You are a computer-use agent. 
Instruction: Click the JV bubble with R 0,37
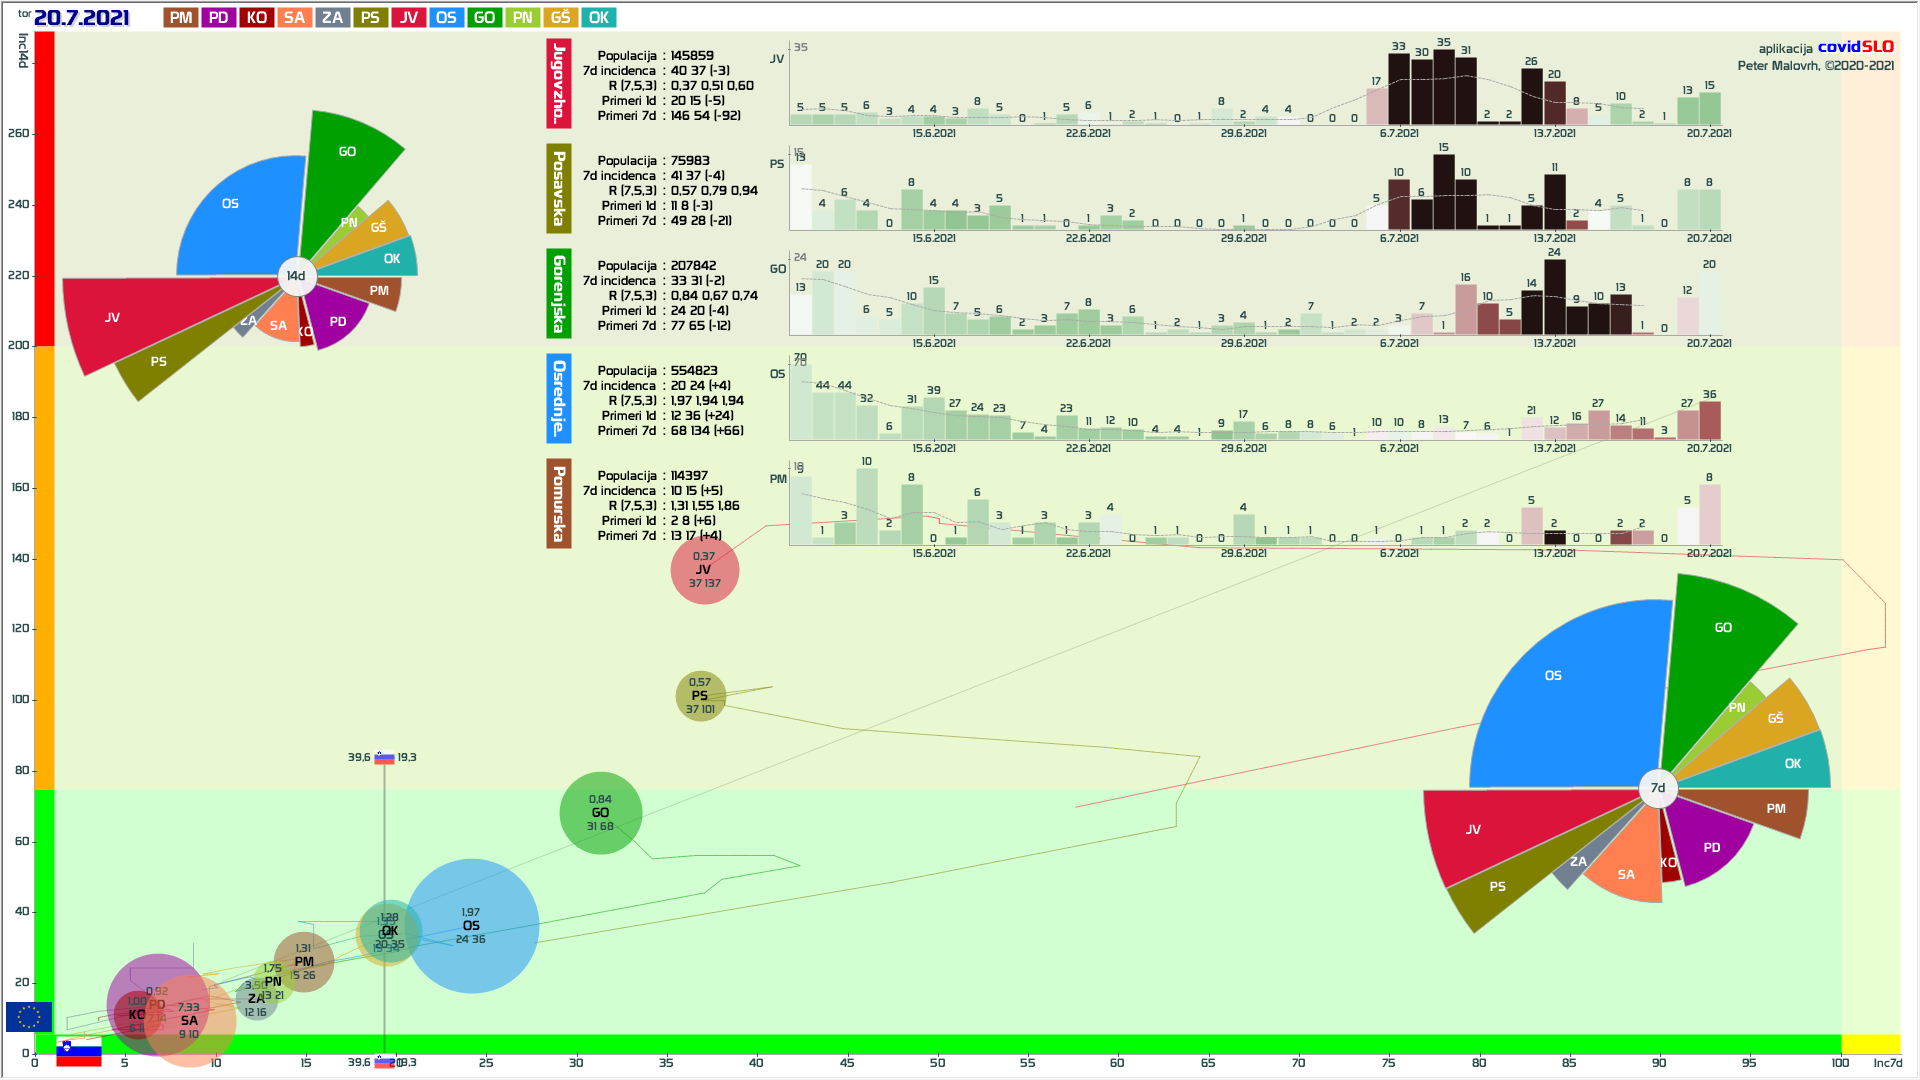coord(704,570)
